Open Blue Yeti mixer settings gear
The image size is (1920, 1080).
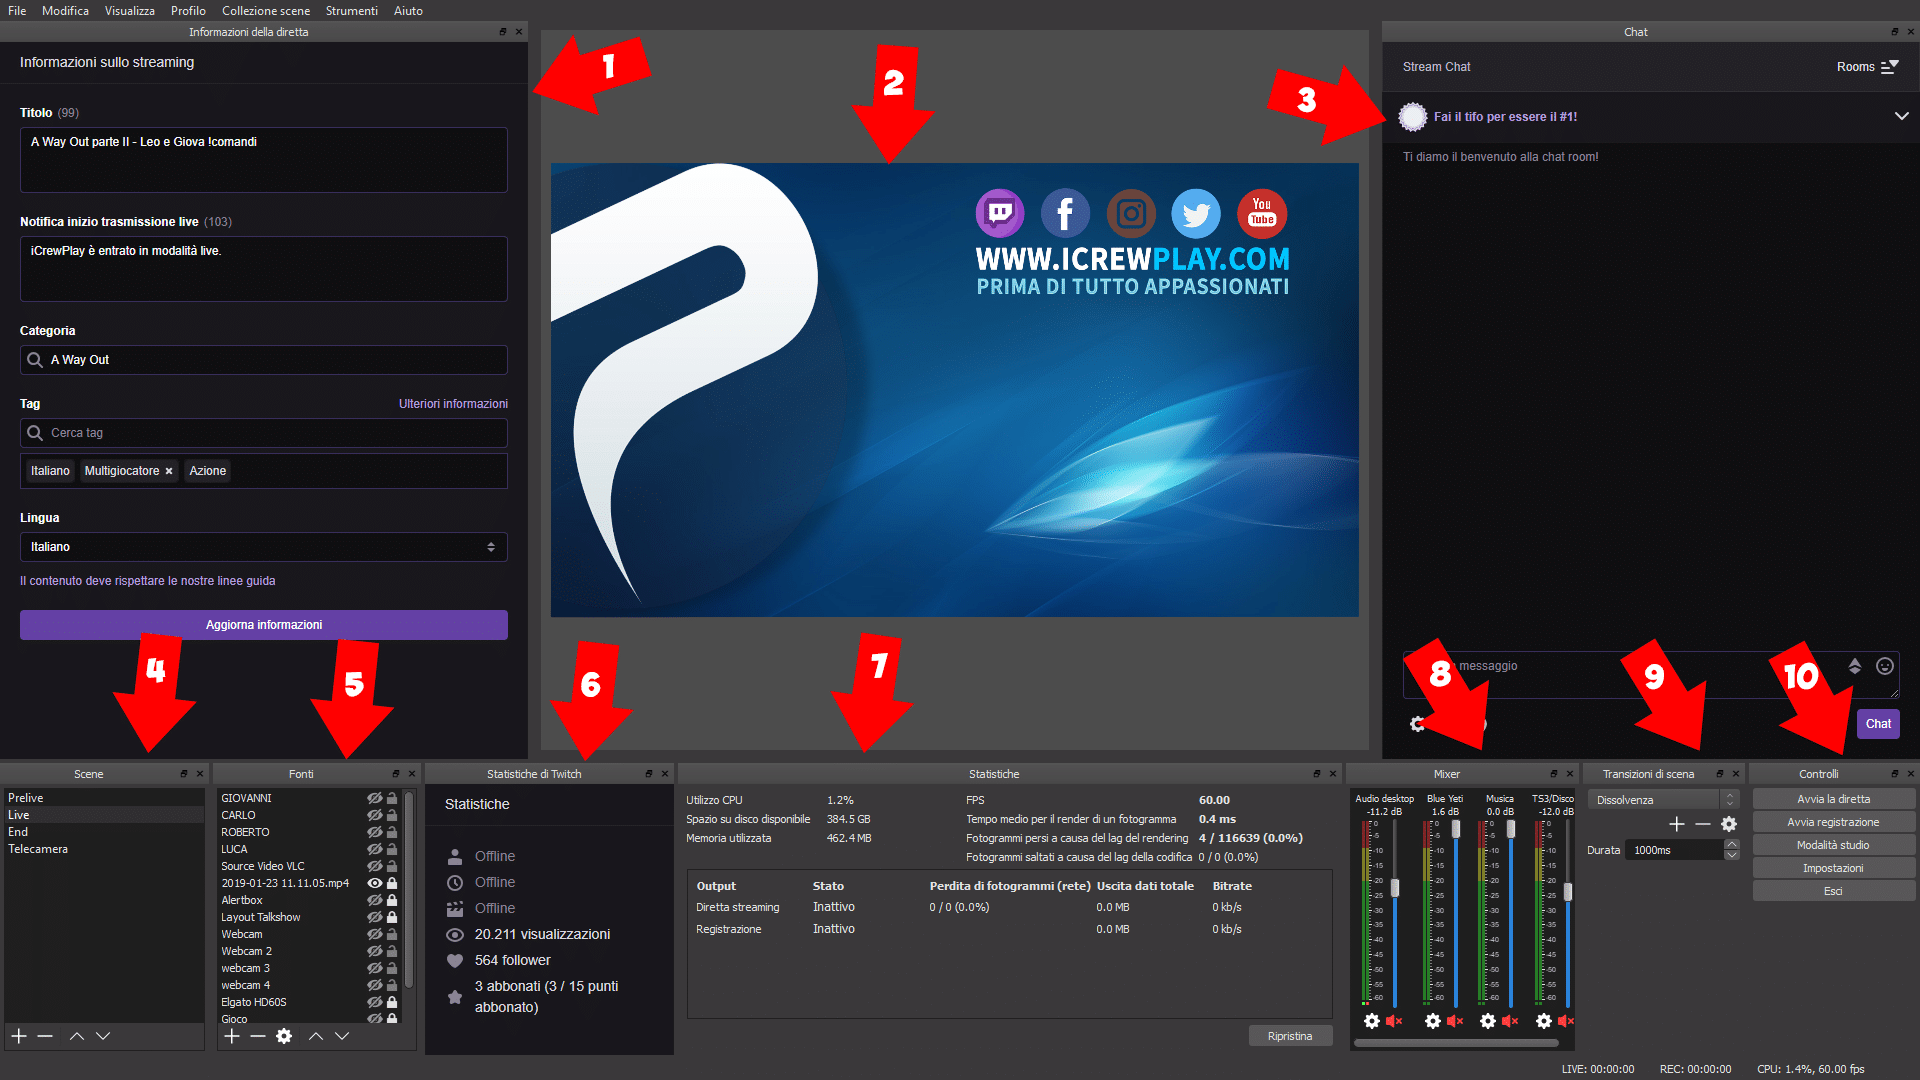(1433, 1021)
